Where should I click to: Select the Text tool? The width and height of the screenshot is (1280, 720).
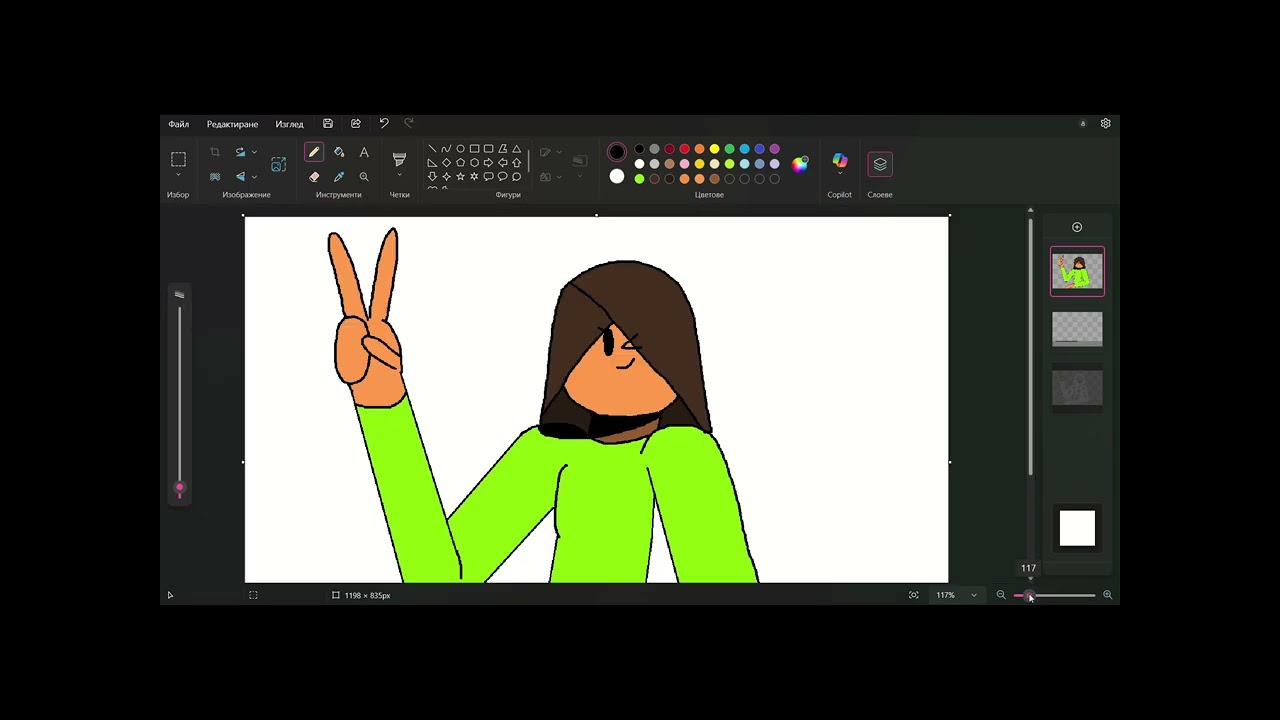point(364,152)
